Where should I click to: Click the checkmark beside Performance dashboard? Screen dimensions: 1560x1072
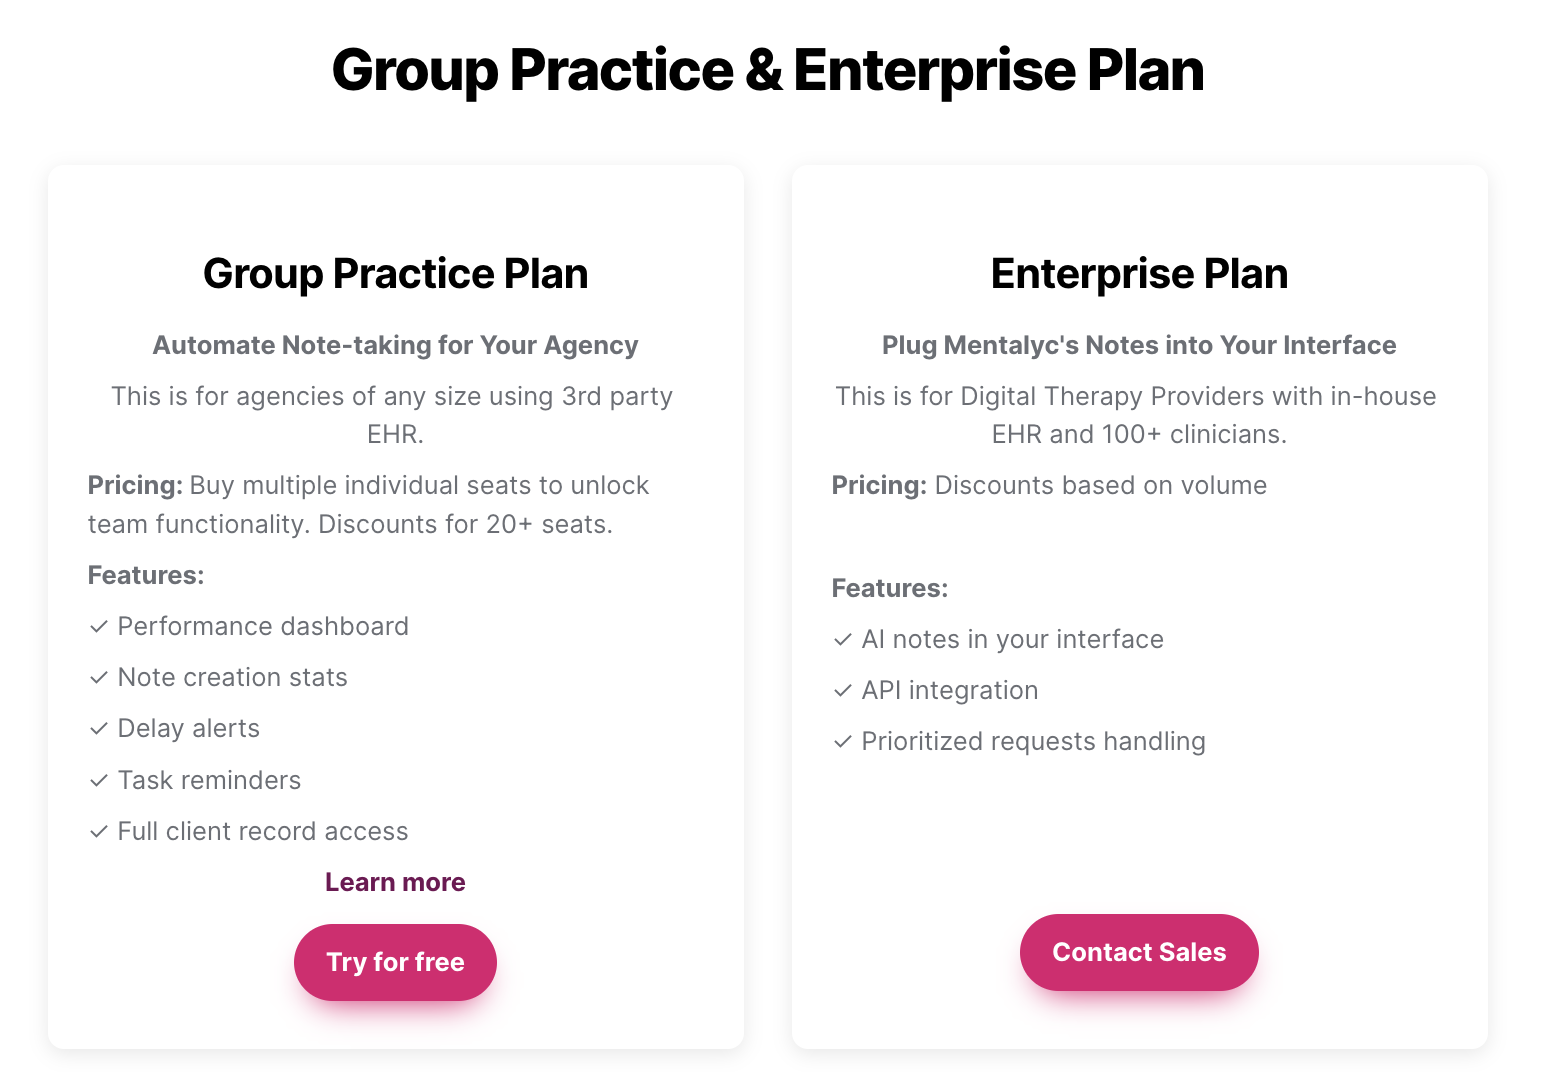pos(99,627)
